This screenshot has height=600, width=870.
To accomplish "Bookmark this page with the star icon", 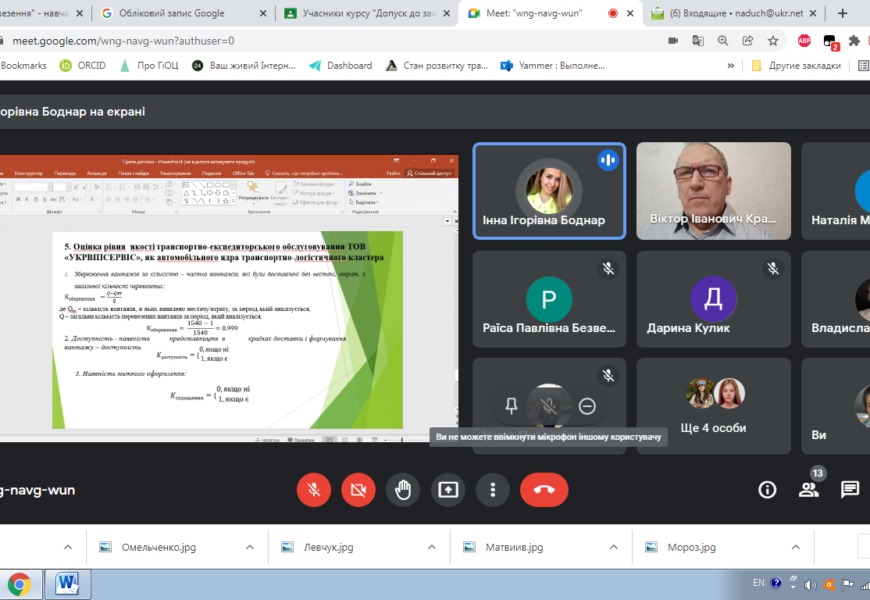I will click(773, 40).
